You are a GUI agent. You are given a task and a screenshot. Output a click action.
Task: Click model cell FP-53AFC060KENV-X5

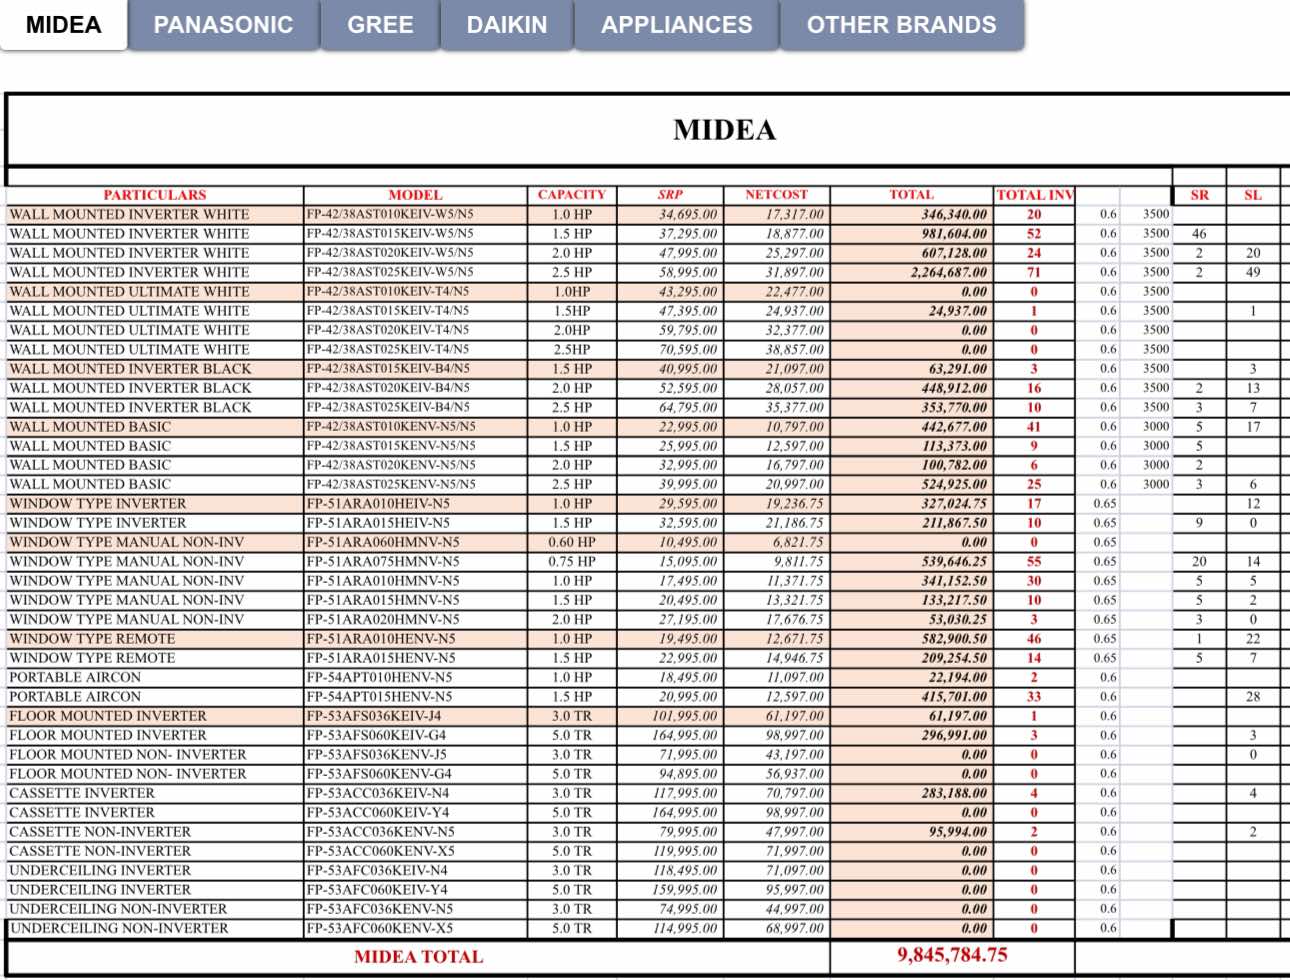[x=415, y=928]
